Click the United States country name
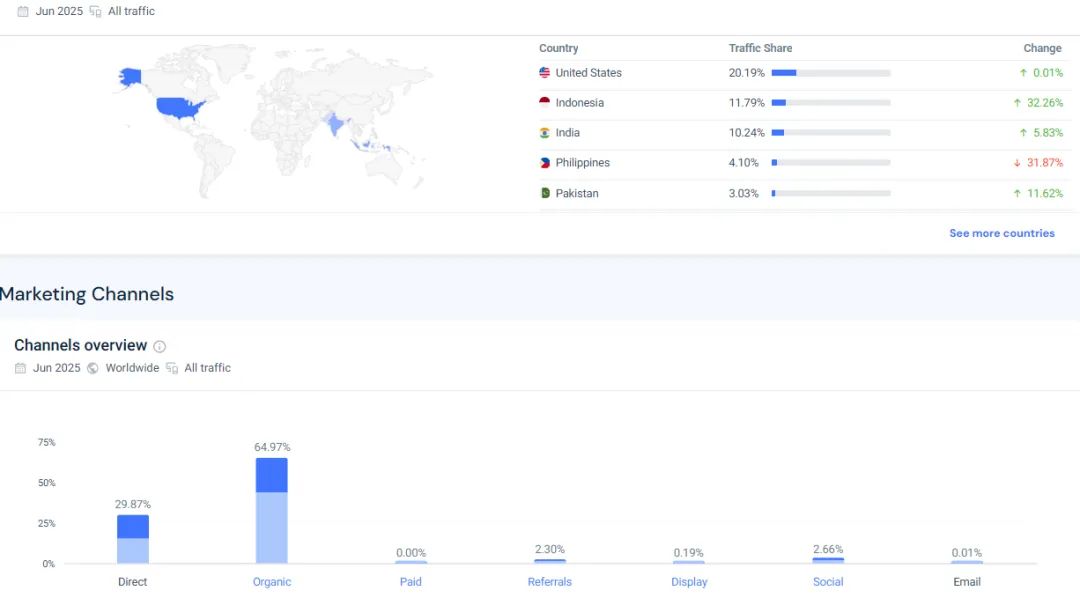1080x613 pixels. coord(588,72)
